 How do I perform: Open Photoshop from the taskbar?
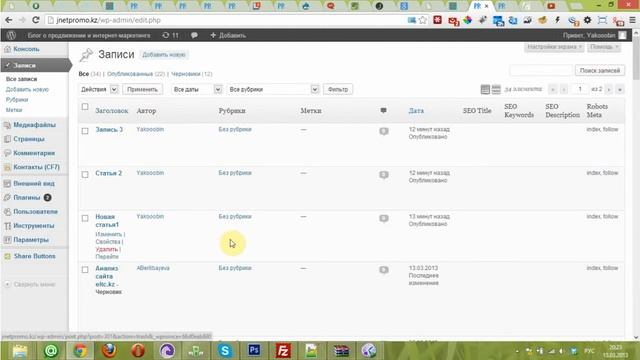pyautogui.click(x=254, y=351)
